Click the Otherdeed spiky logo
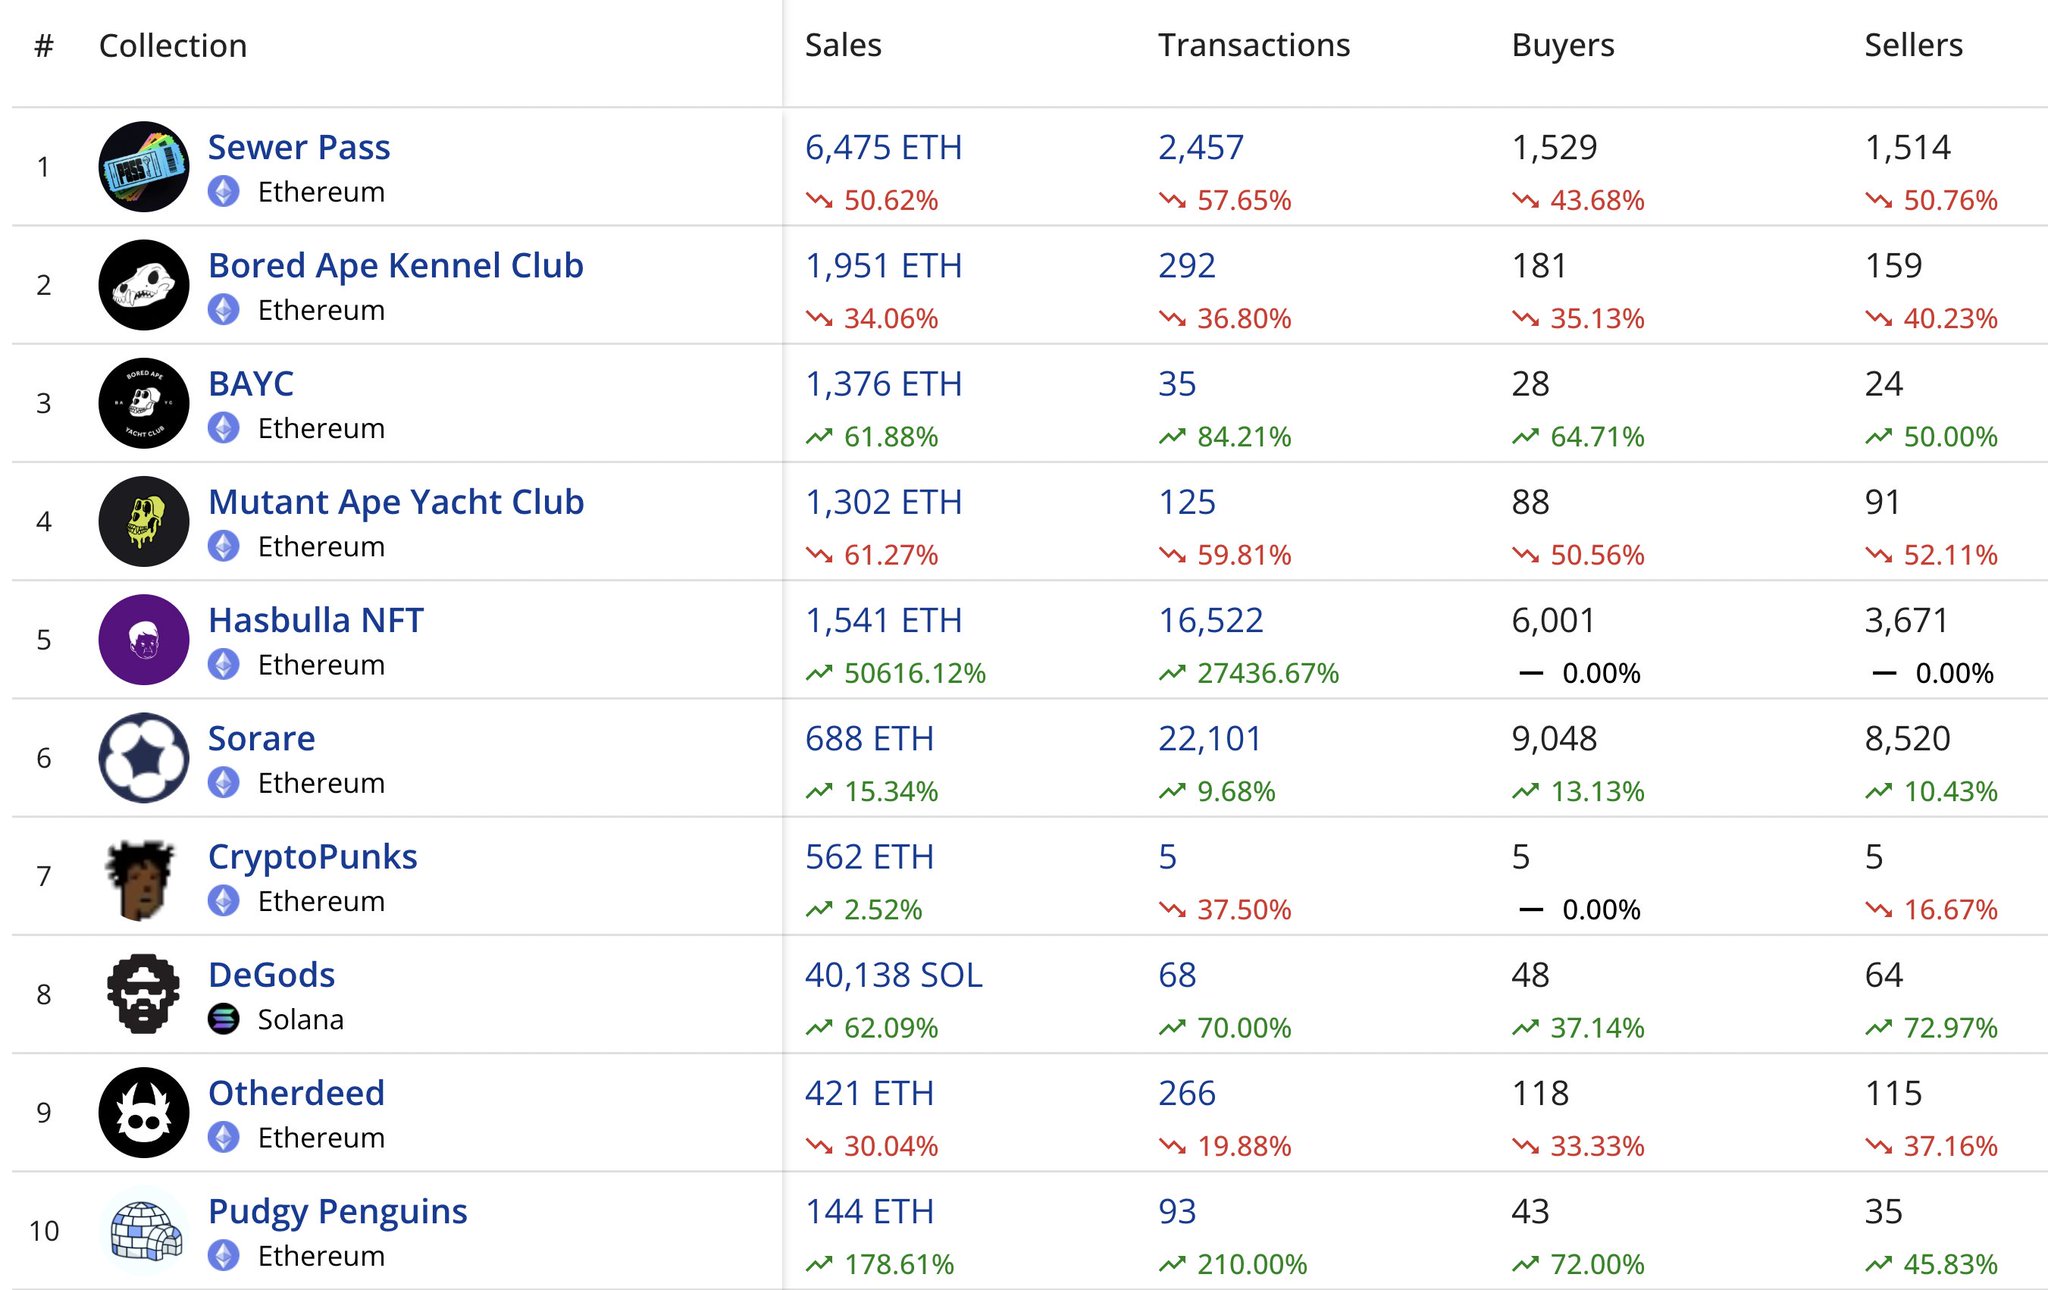This screenshot has width=2048, height=1290. [144, 1112]
